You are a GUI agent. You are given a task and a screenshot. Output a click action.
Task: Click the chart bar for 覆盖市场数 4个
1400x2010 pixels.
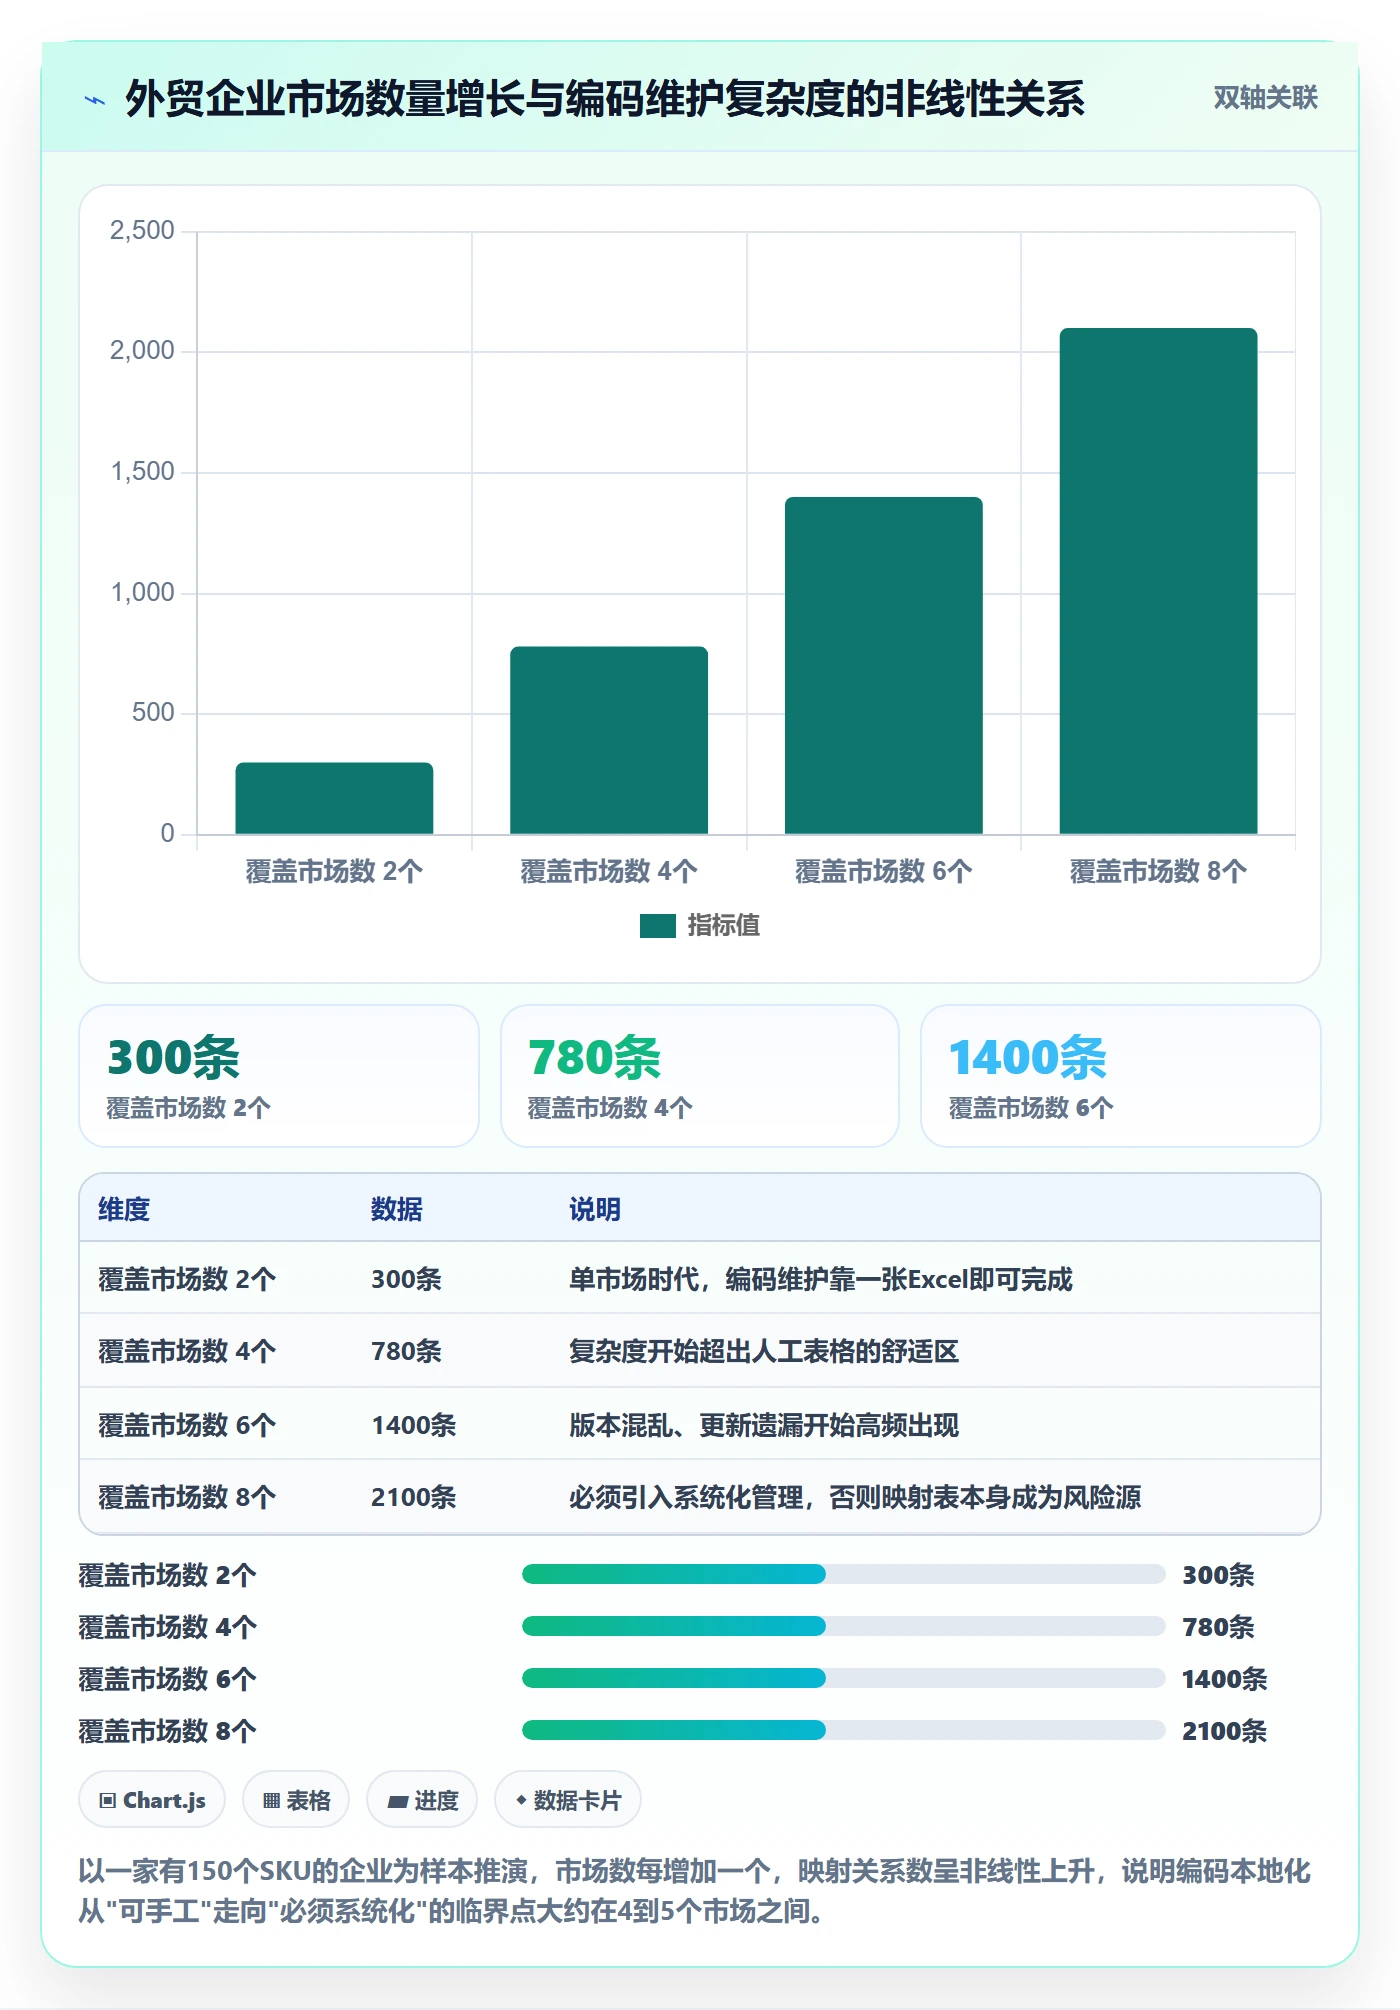pos(609,740)
